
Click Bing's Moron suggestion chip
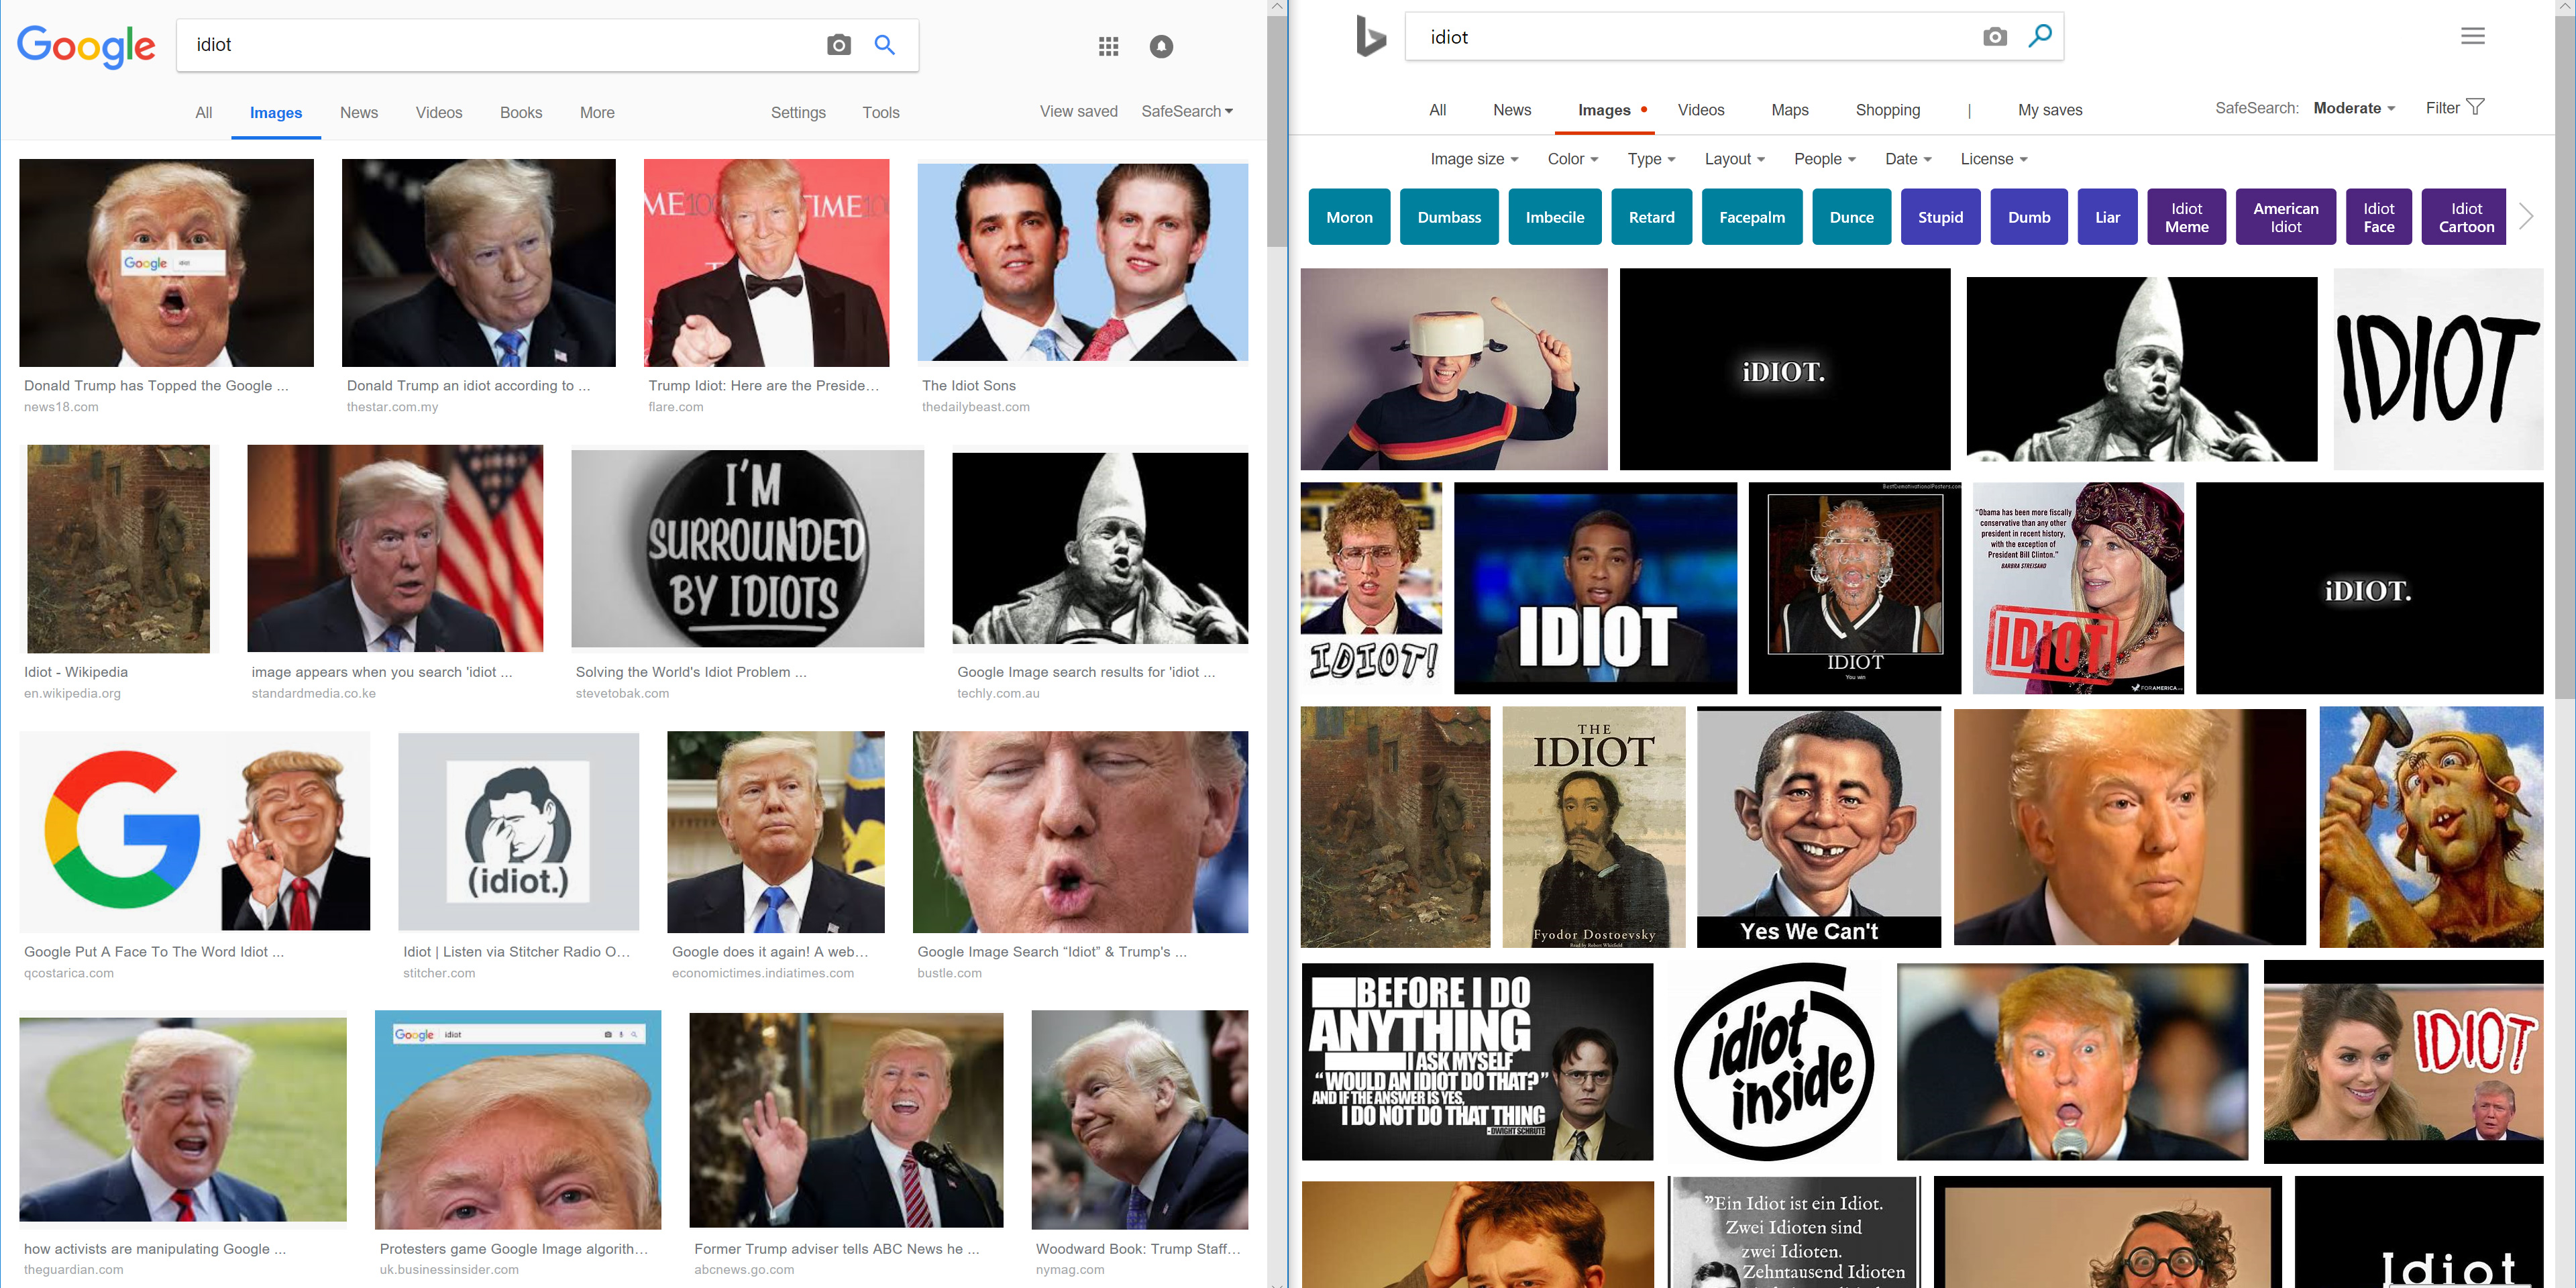(x=1349, y=217)
